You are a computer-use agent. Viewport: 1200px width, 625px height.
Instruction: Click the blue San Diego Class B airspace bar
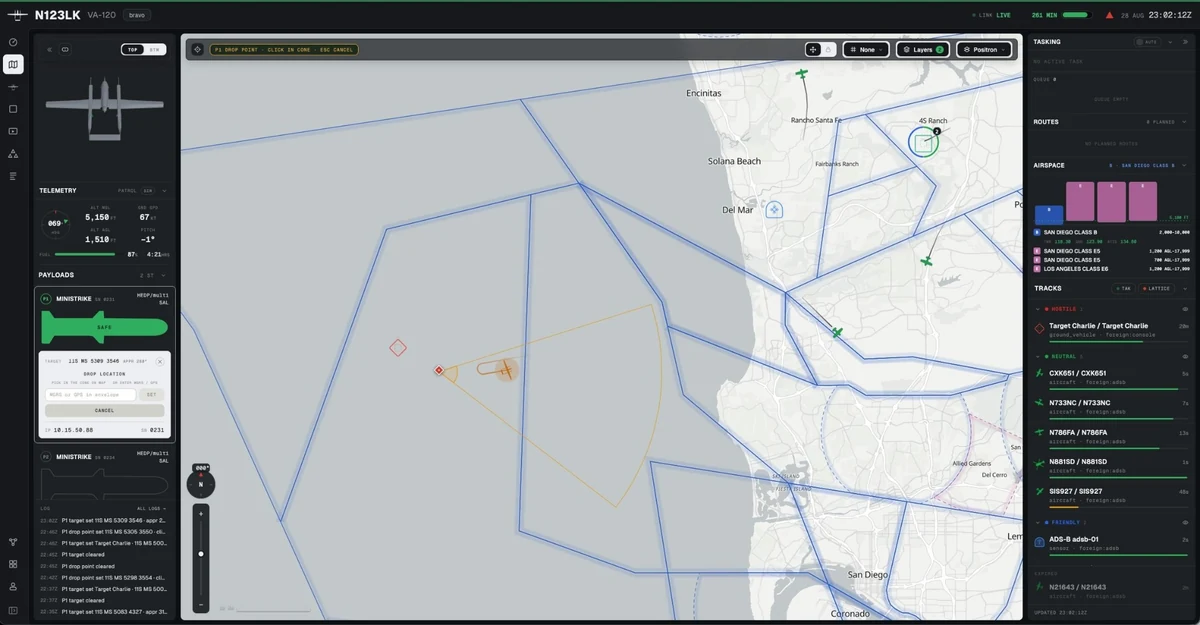pyautogui.click(x=1048, y=213)
